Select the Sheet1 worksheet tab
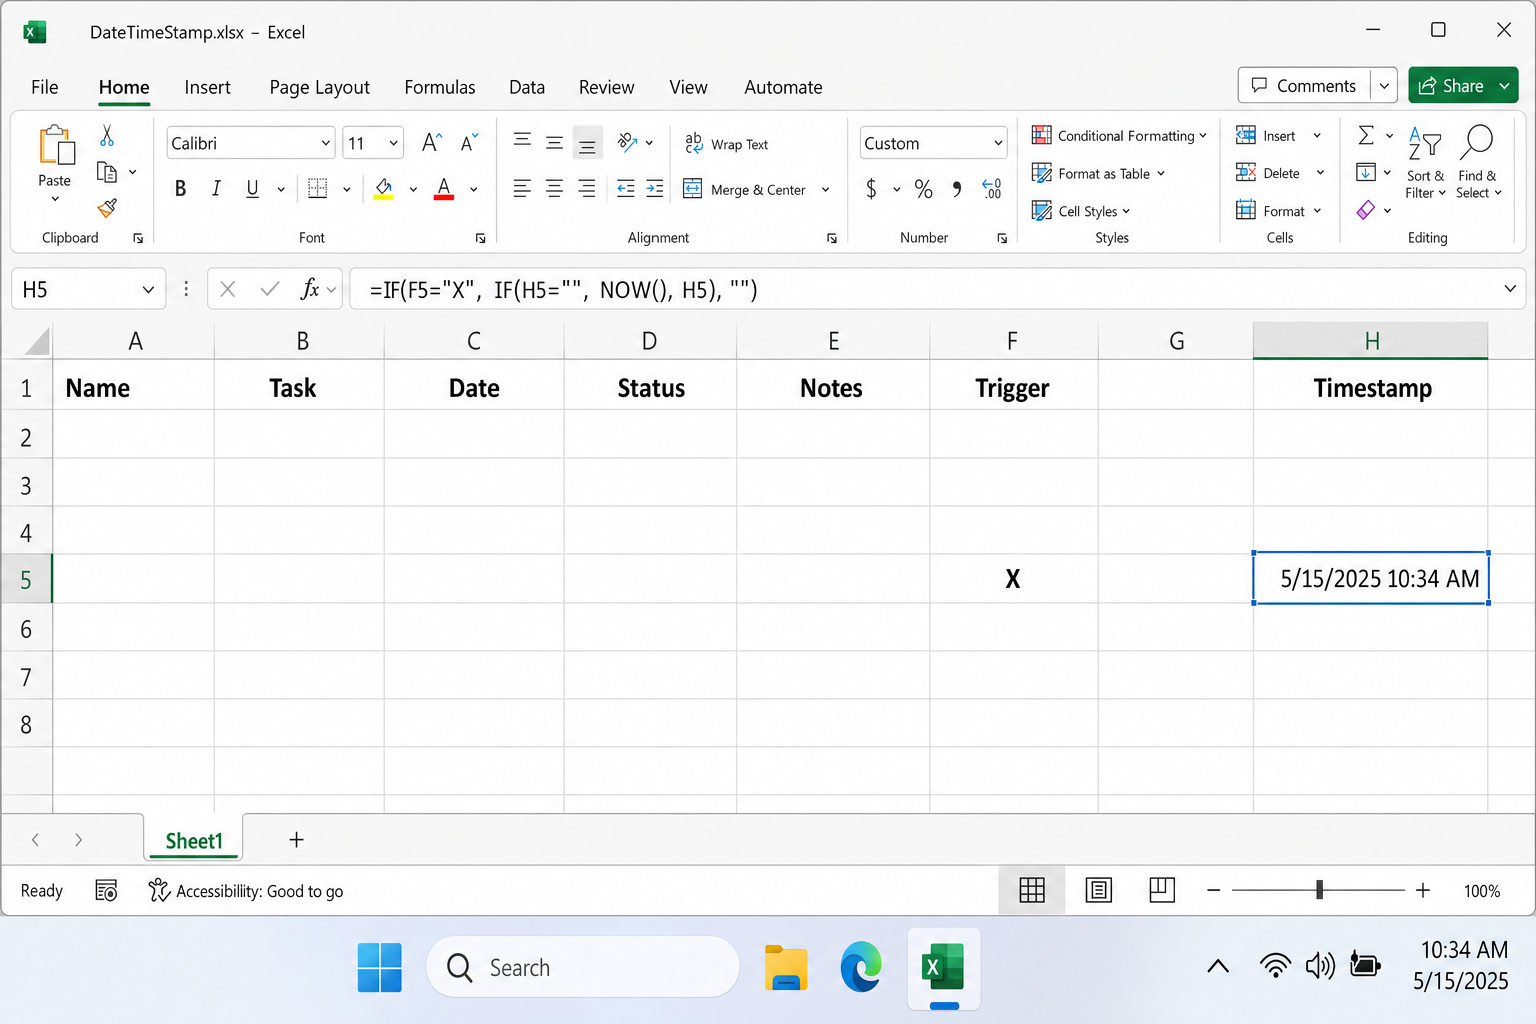The image size is (1536, 1024). 194,840
